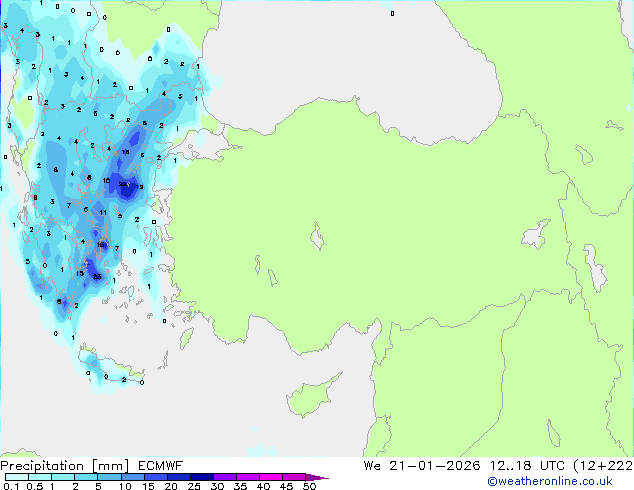The image size is (634, 490).
Task: Click Lake Urmia east of Turkey
Action: (595, 268)
